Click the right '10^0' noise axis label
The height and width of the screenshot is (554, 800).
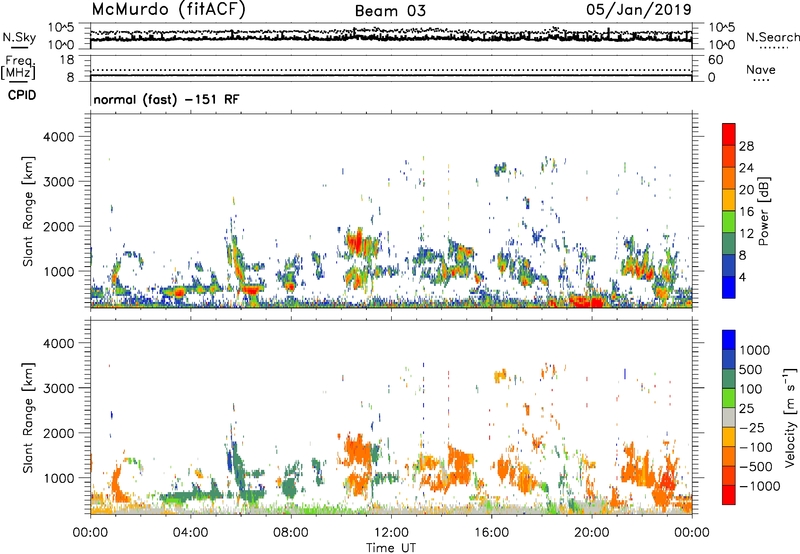click(x=721, y=45)
